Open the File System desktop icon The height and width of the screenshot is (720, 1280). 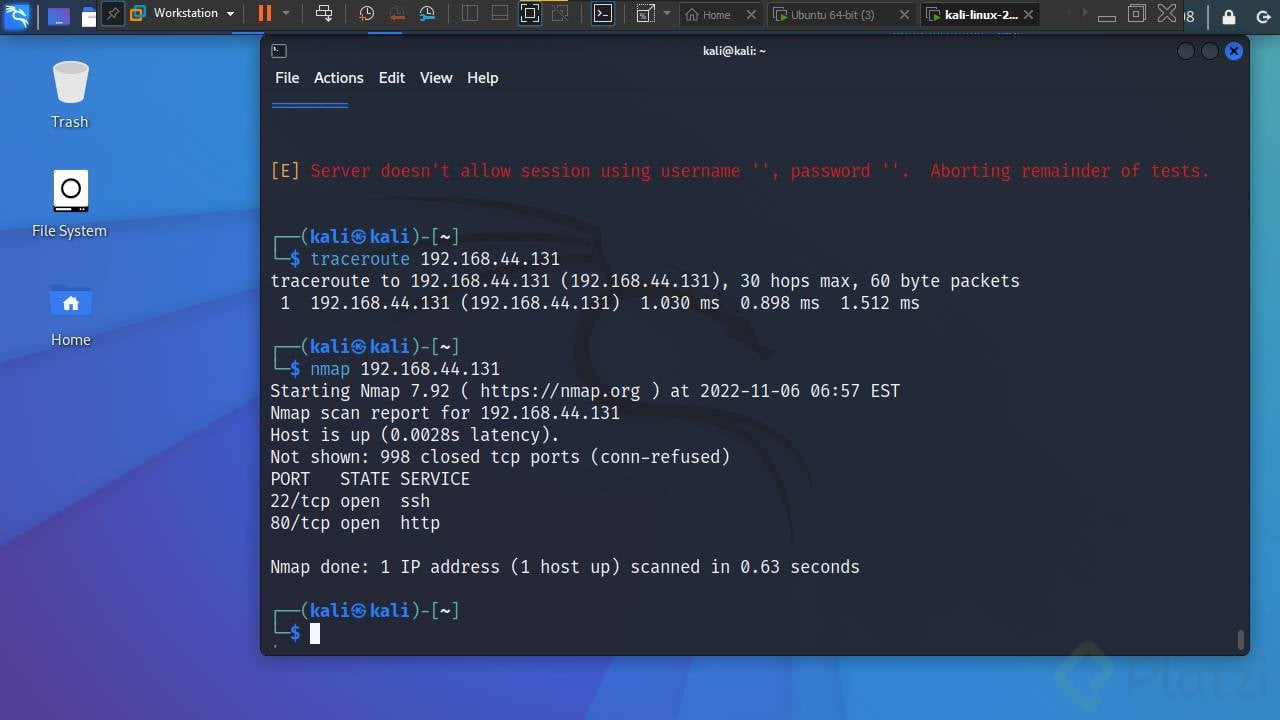(70, 204)
